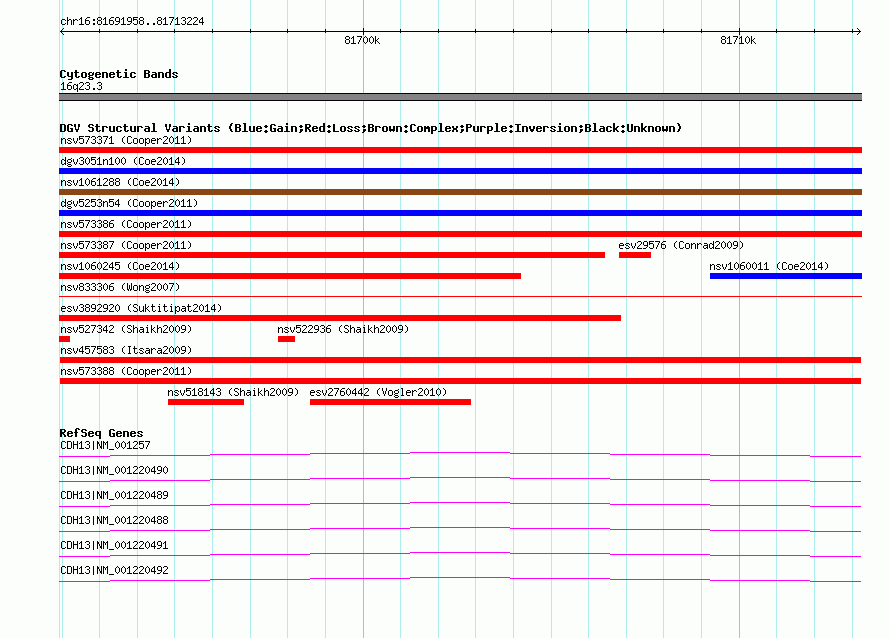This screenshot has height=638, width=890.
Task: Click the 81700k ruler tick label
Action: click(x=362, y=40)
